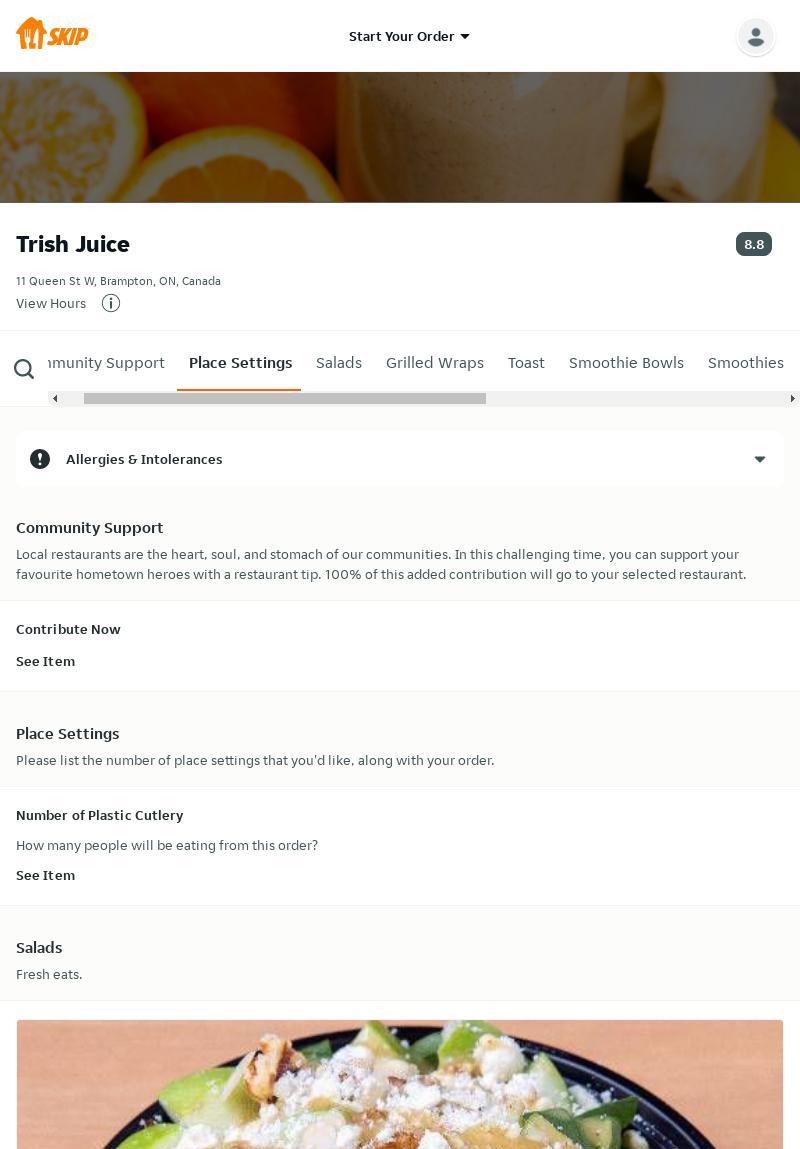
Task: Switch to the Salads tab
Action: pyautogui.click(x=339, y=363)
